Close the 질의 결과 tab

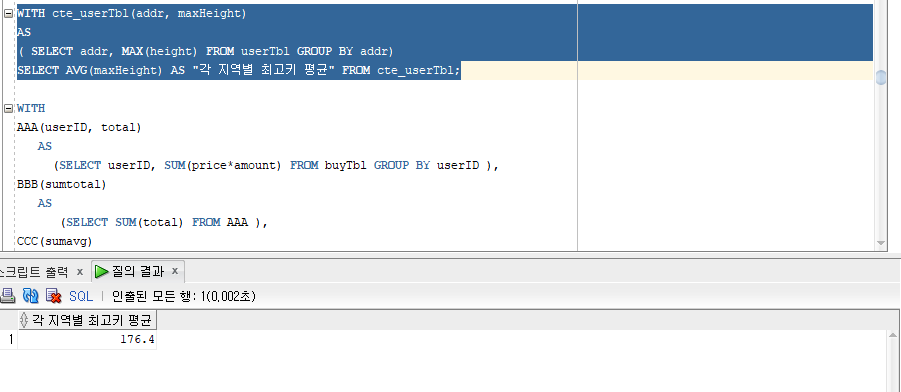(x=175, y=271)
